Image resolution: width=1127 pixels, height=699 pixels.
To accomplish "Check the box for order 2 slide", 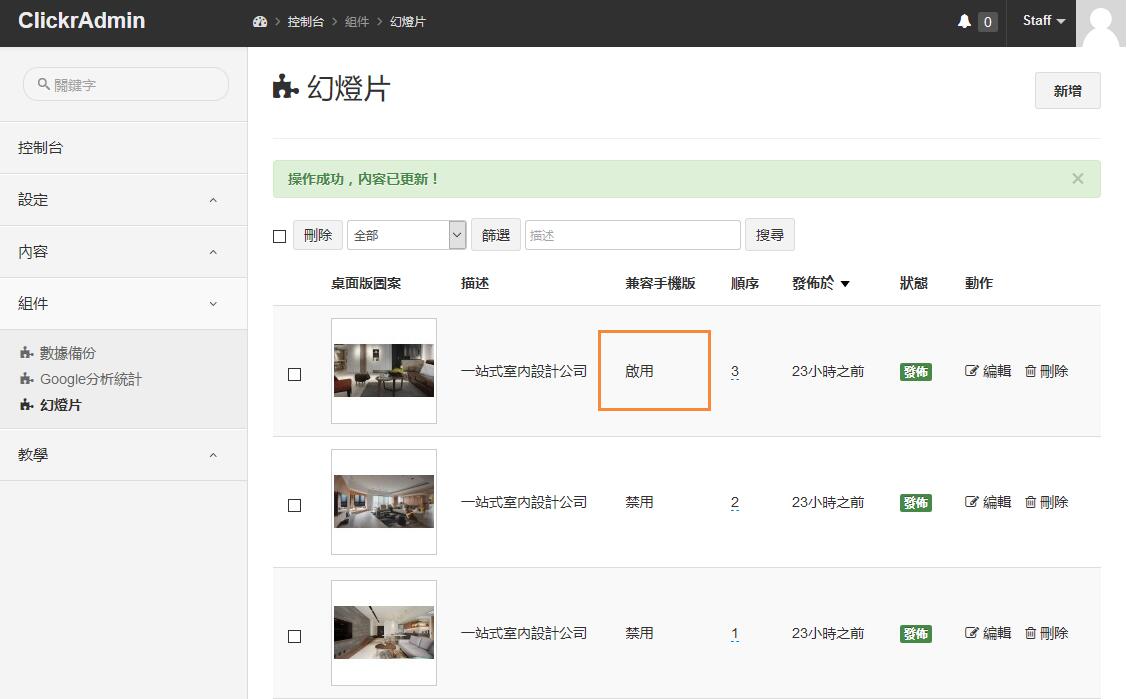I will (x=295, y=506).
